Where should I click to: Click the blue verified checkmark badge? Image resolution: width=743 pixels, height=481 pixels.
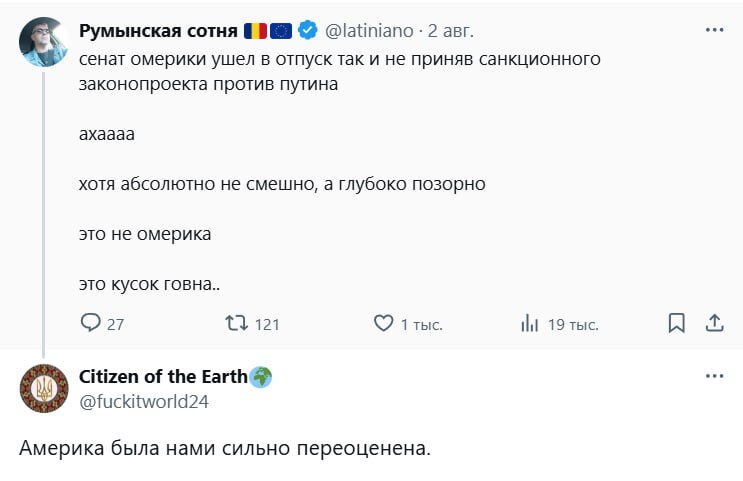click(x=309, y=30)
